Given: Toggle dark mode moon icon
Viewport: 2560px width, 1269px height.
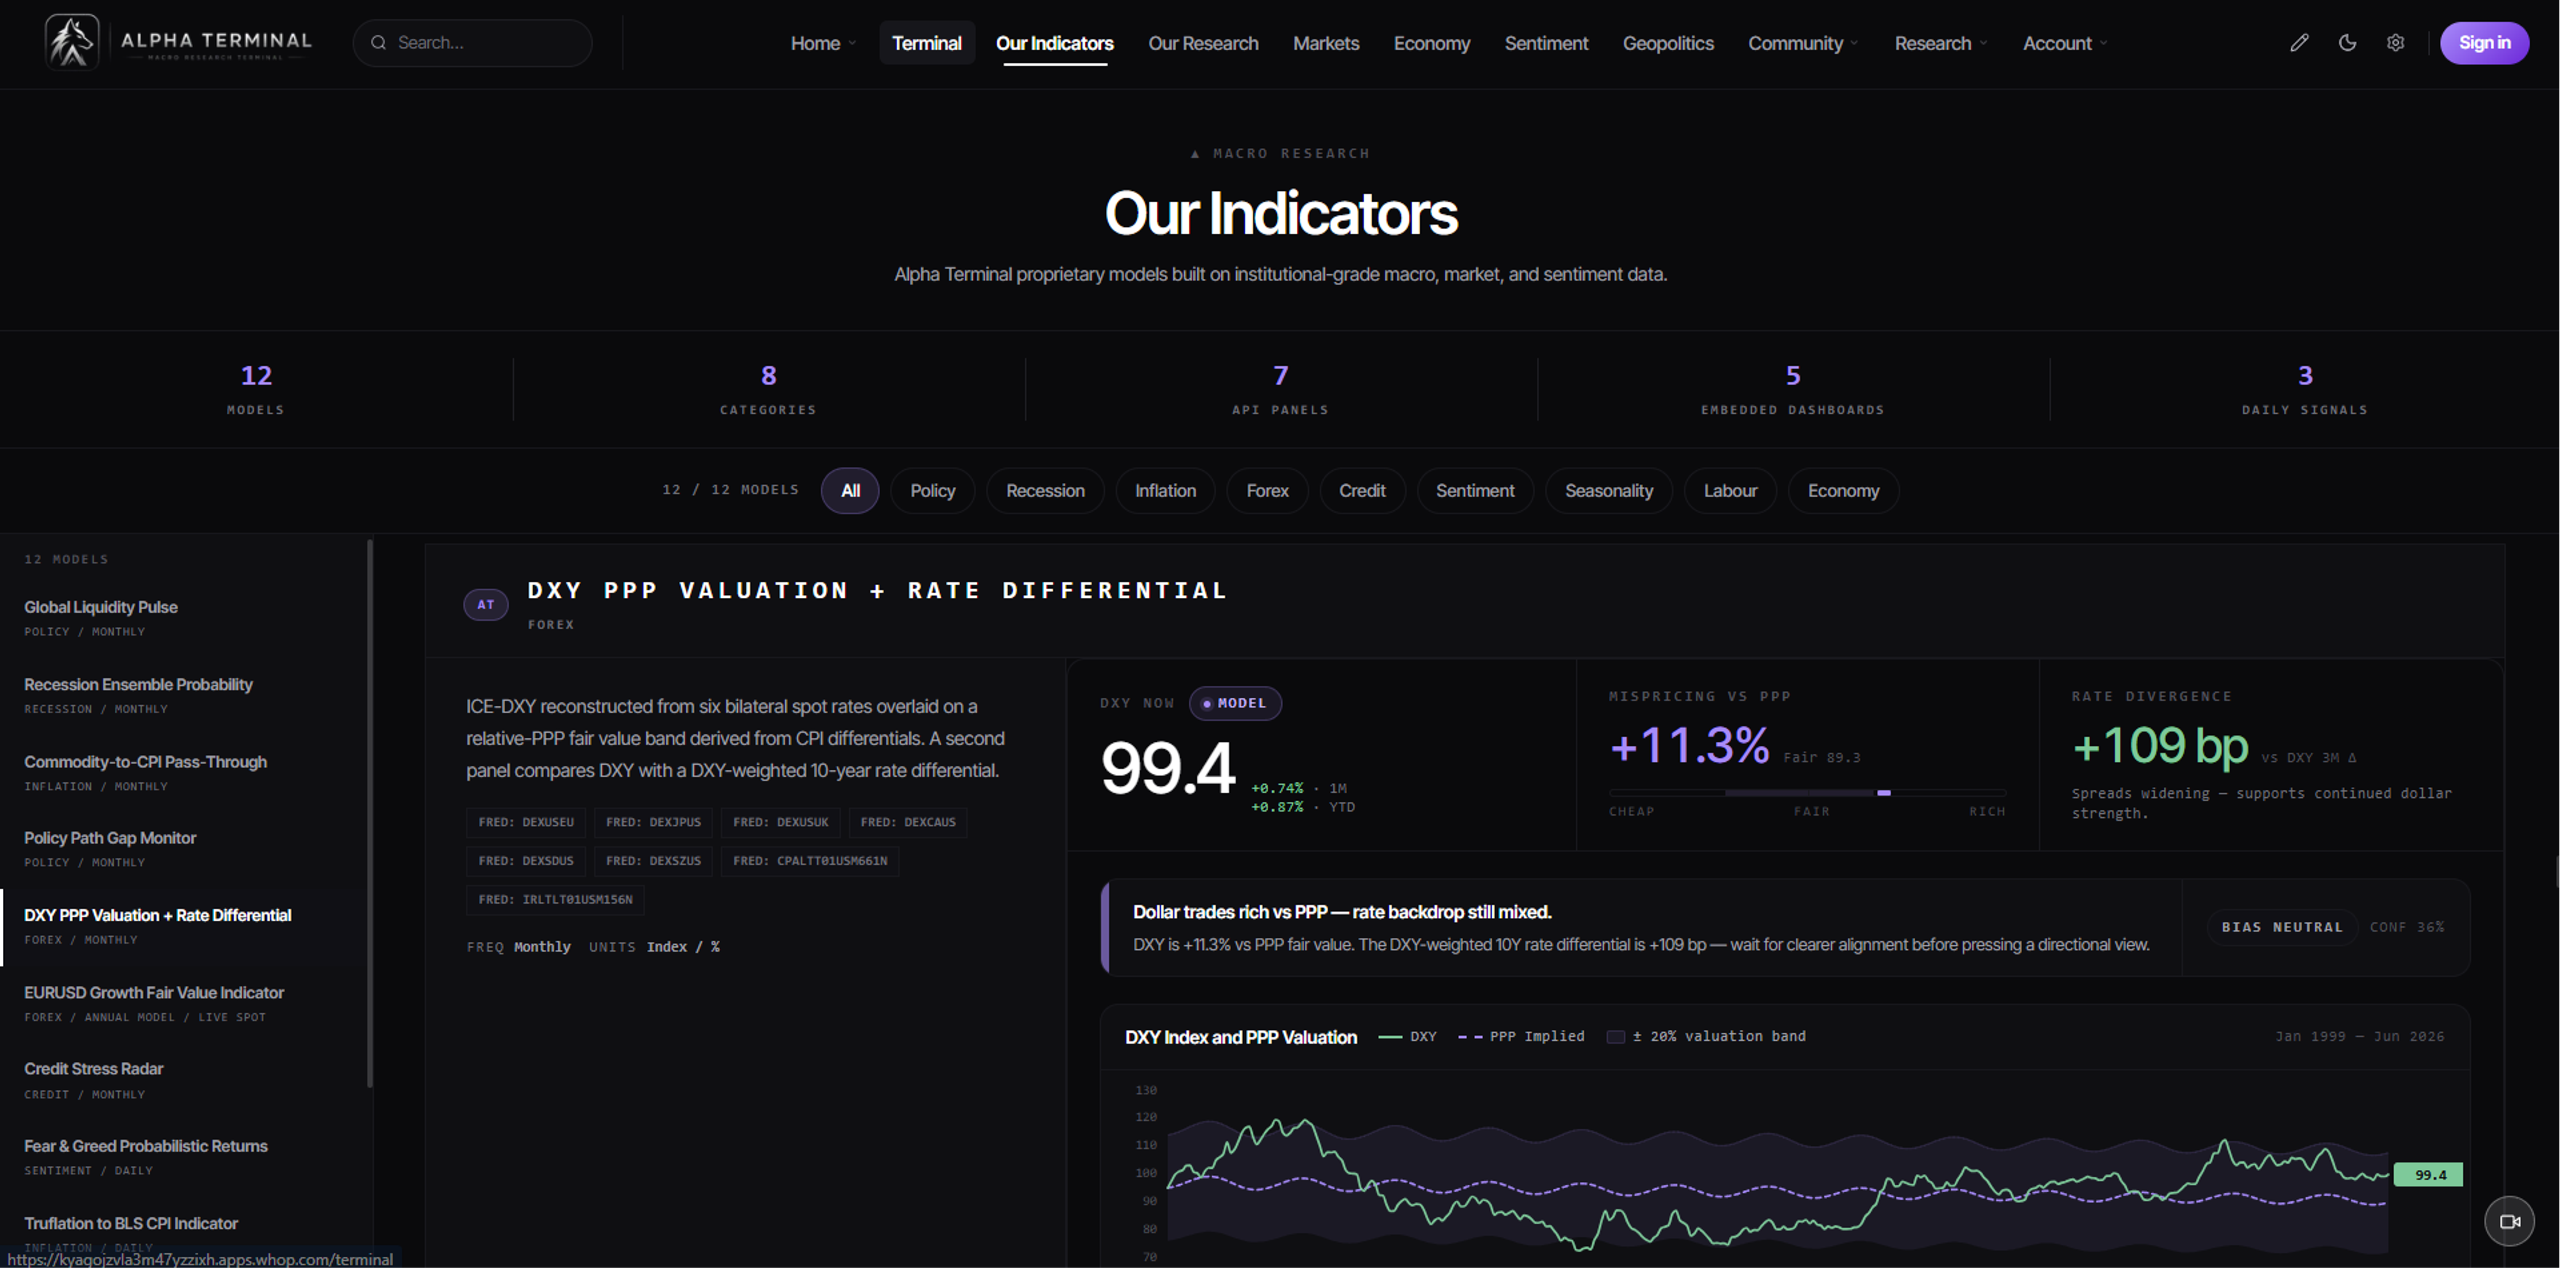Looking at the screenshot, I should coord(2347,43).
